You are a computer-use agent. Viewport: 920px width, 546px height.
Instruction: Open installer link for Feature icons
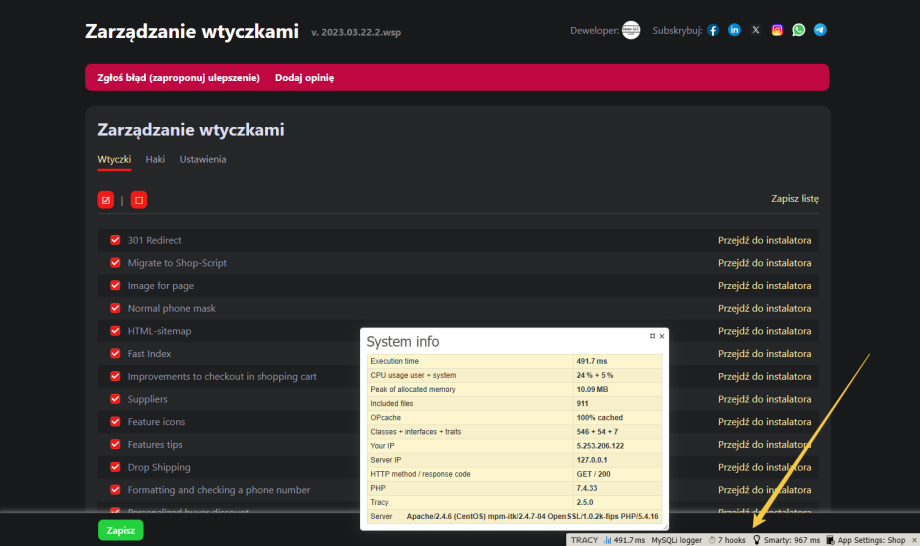click(x=765, y=422)
